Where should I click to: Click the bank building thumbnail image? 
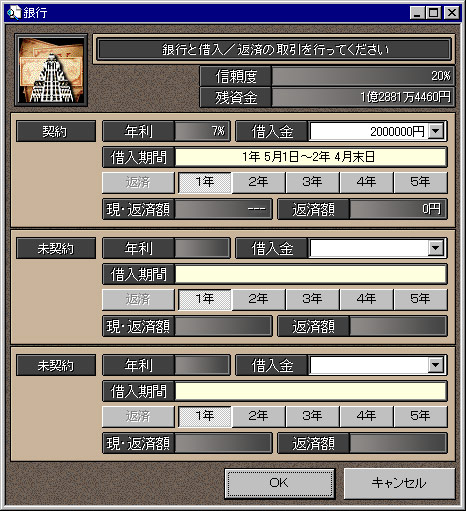coord(51,70)
